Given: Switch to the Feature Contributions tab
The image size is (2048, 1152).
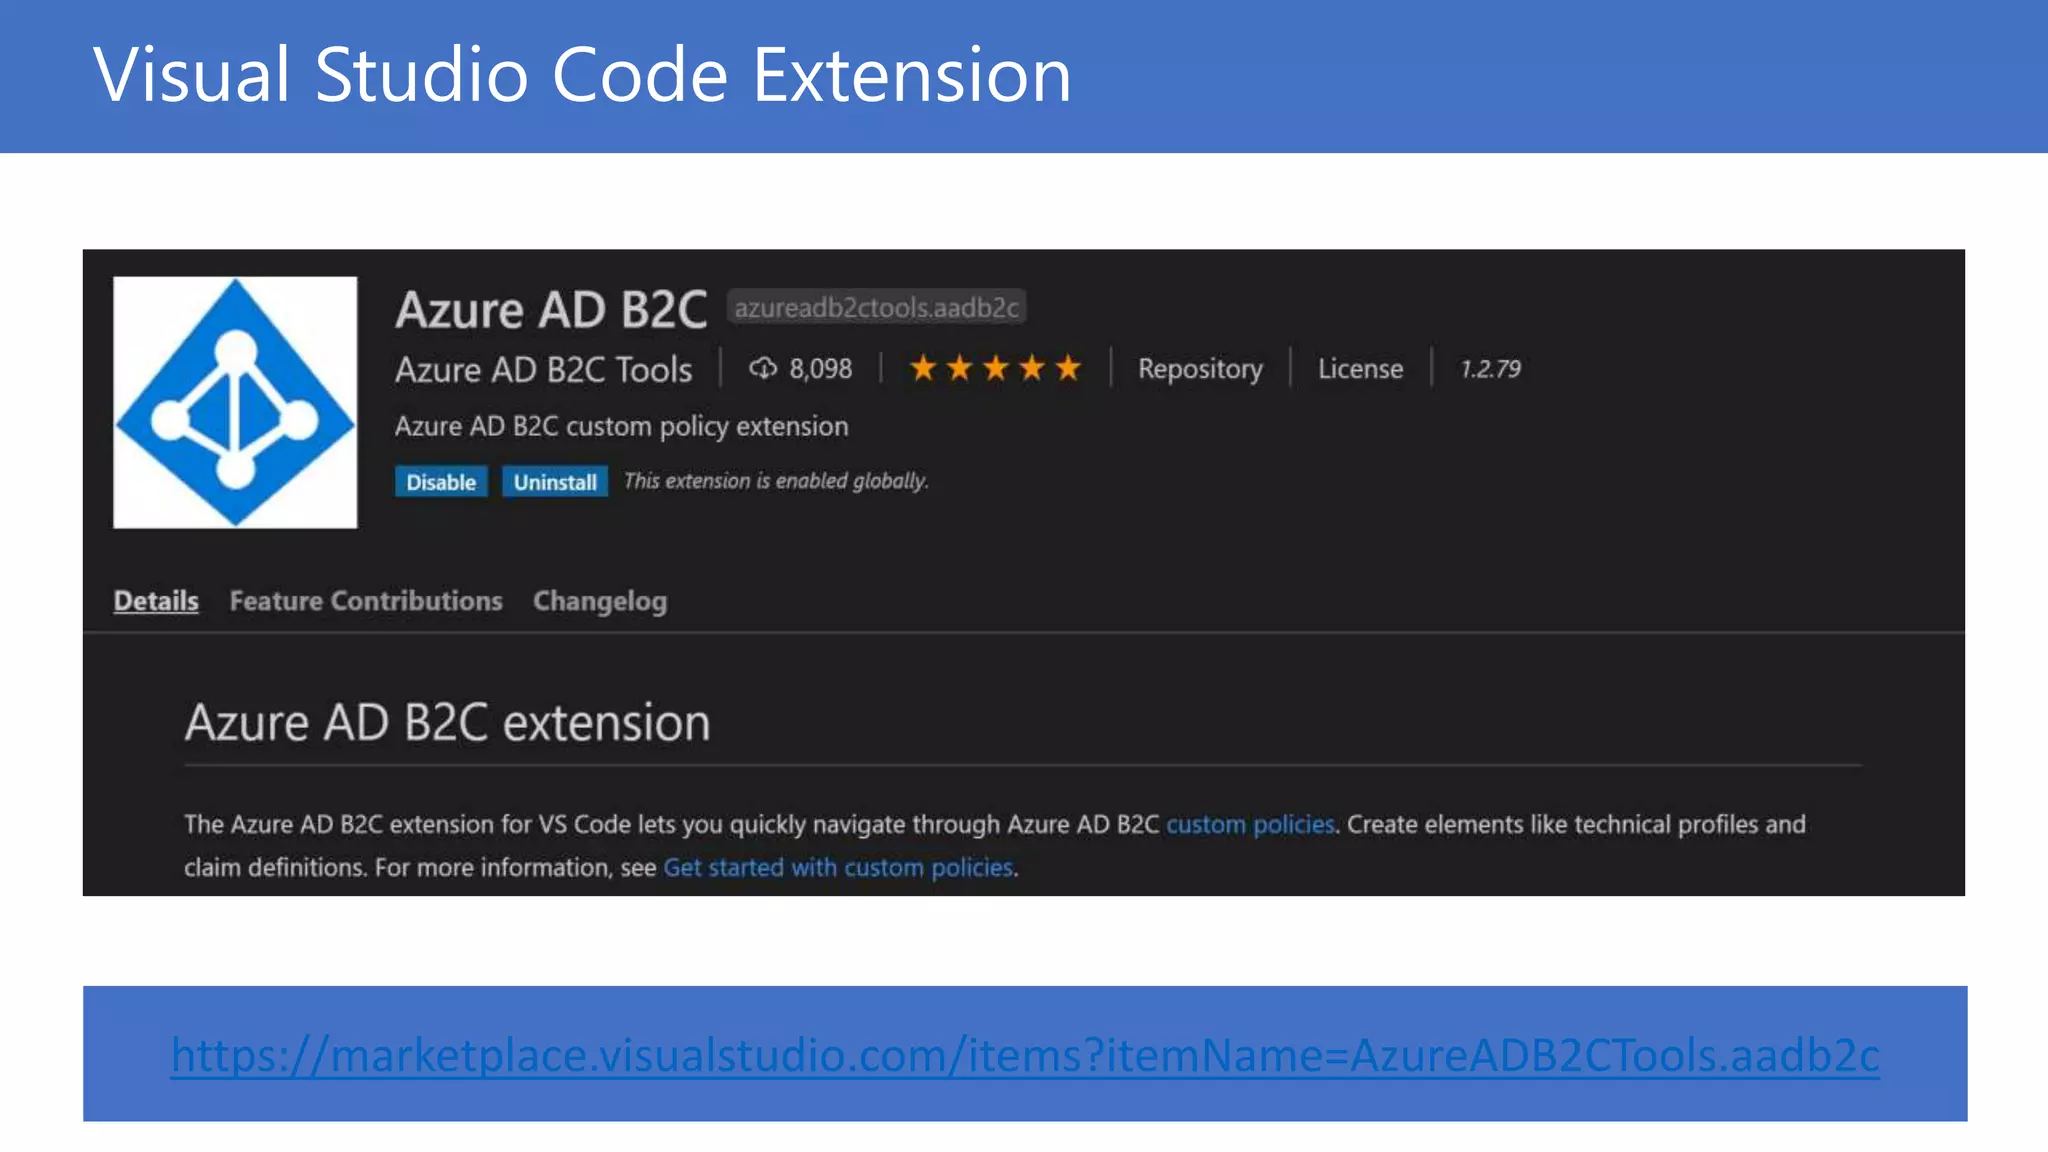Looking at the screenshot, I should point(366,600).
